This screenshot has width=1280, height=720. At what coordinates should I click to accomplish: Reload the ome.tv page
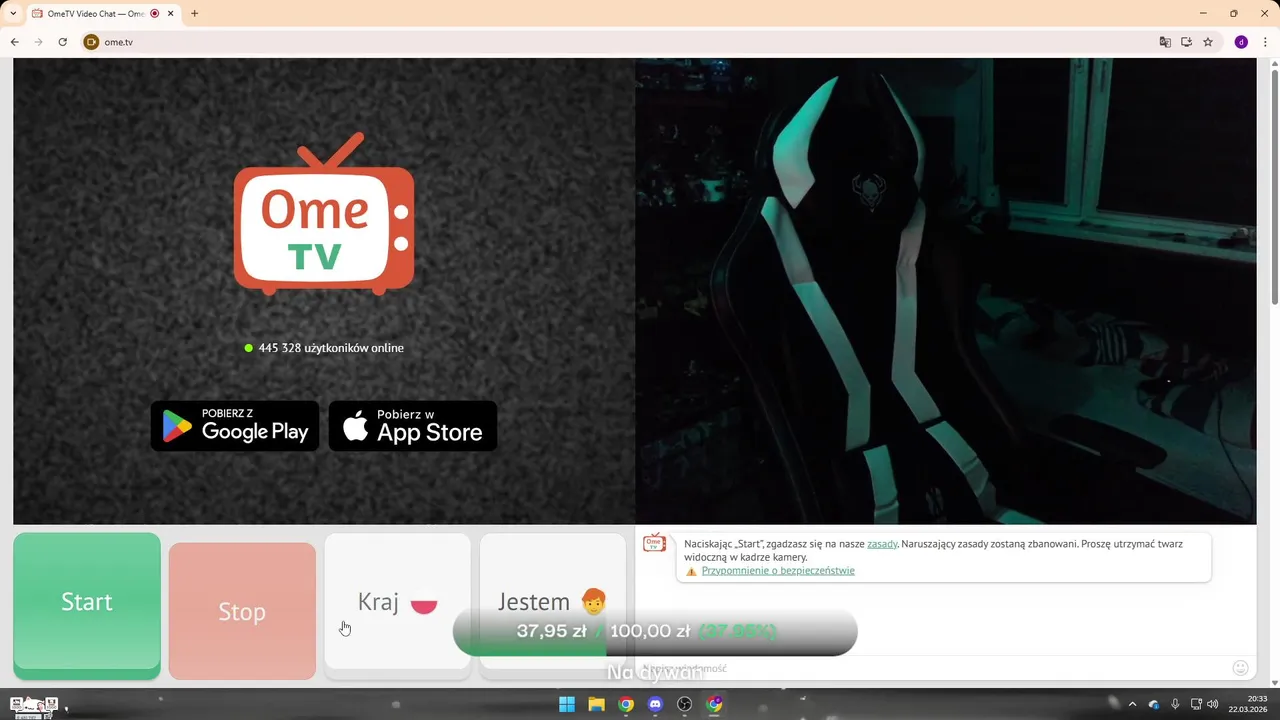(x=63, y=42)
